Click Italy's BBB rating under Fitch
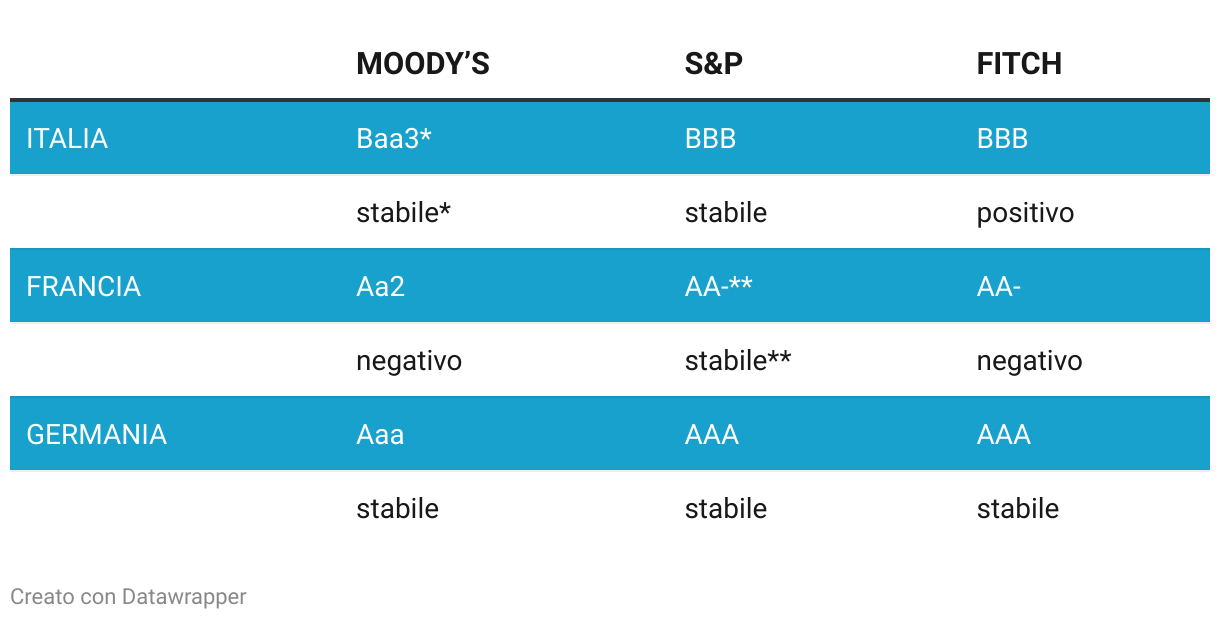This screenshot has width=1220, height=620. (x=1002, y=138)
